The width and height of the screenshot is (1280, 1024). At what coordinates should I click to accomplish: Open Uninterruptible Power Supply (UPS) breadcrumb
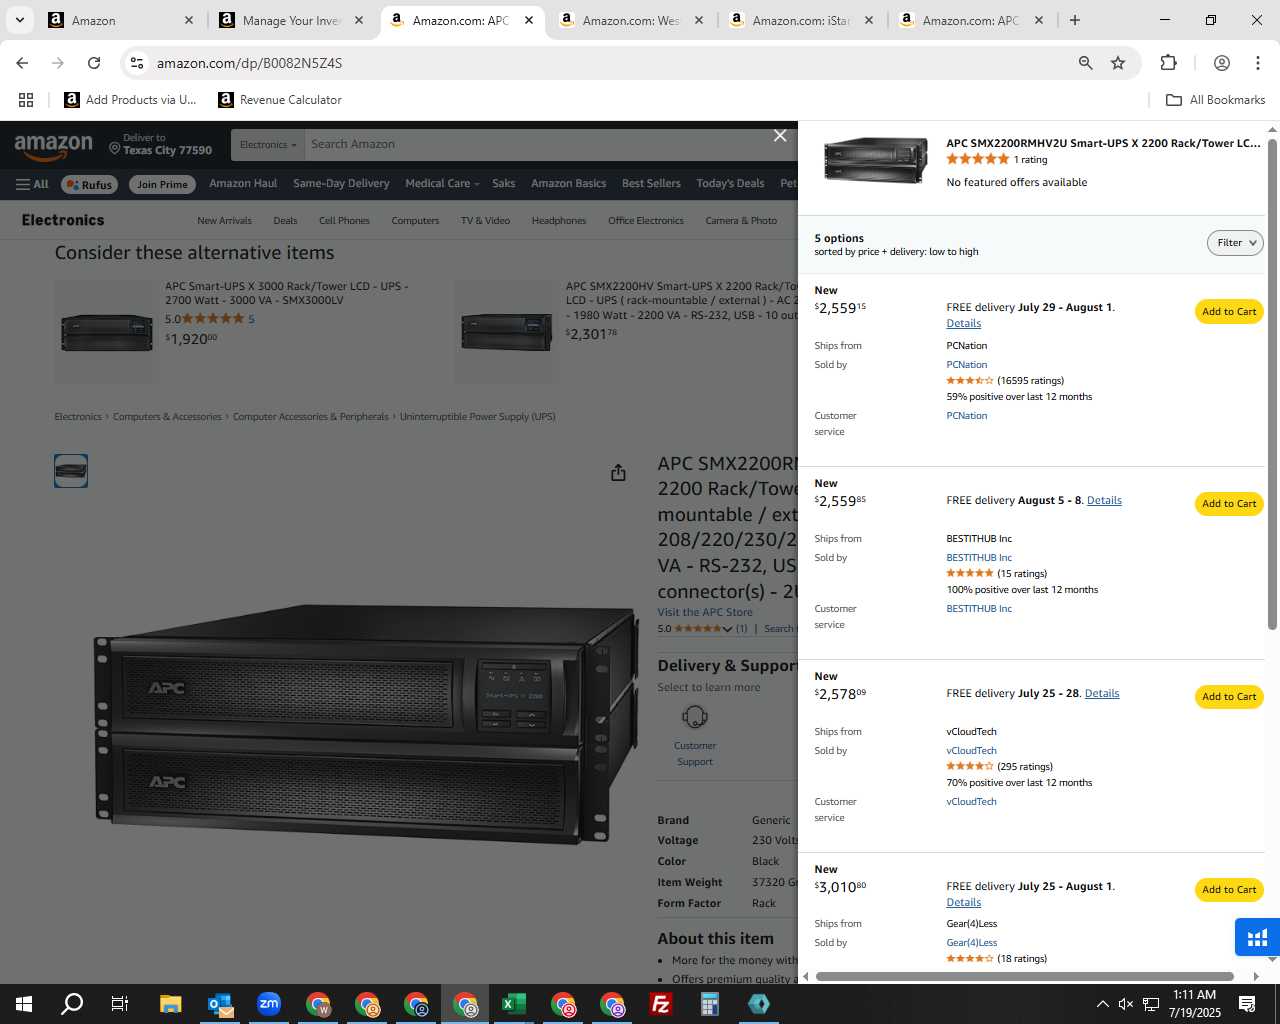coord(477,417)
